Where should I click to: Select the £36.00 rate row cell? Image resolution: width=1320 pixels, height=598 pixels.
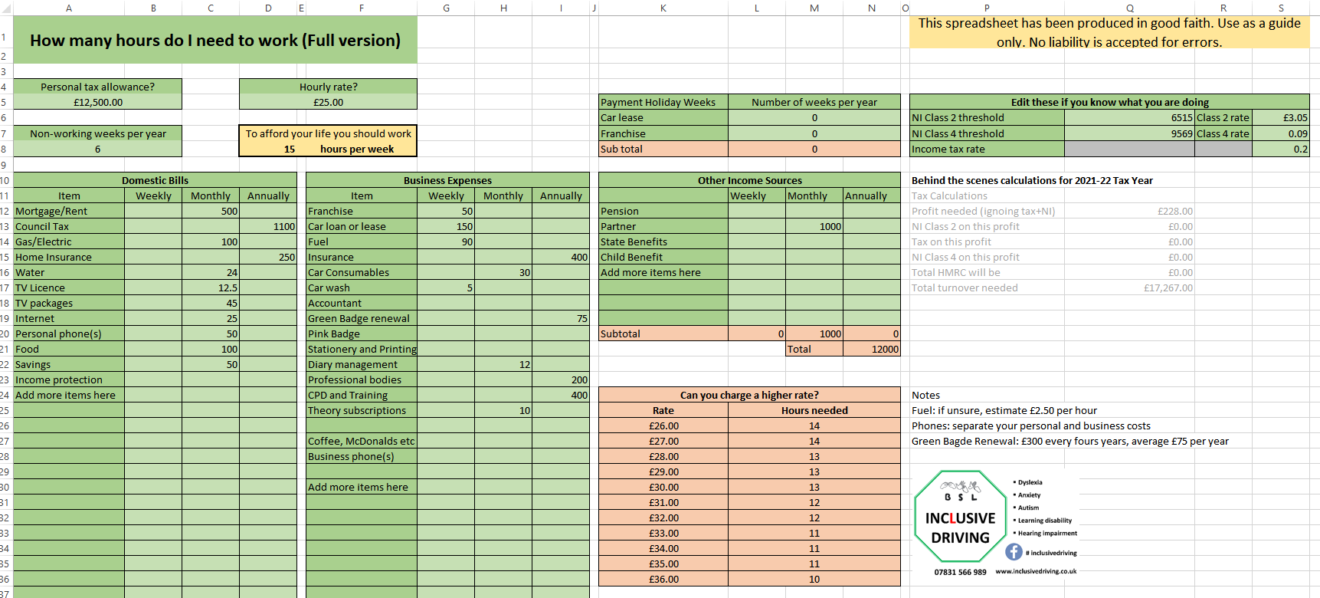[662, 578]
